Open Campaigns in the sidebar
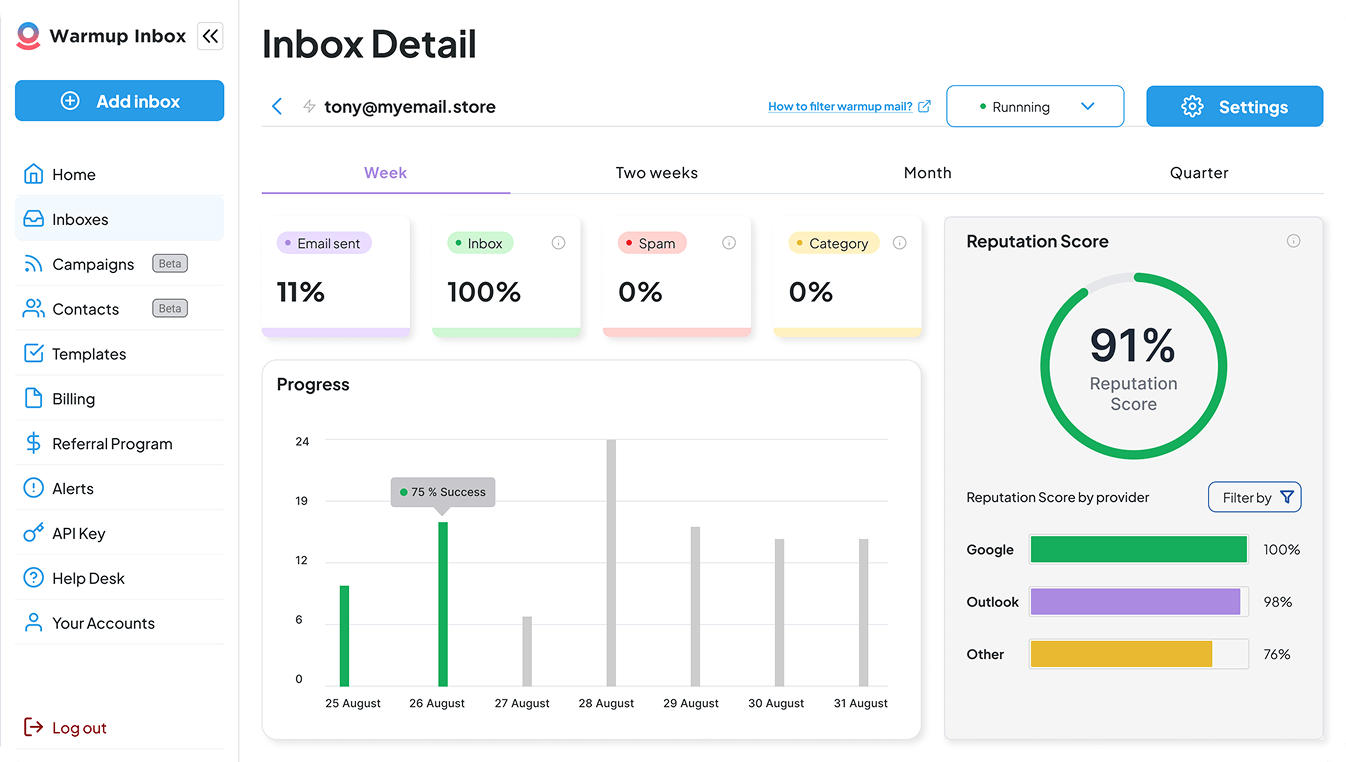Image resolution: width=1346 pixels, height=762 pixels. point(93,264)
